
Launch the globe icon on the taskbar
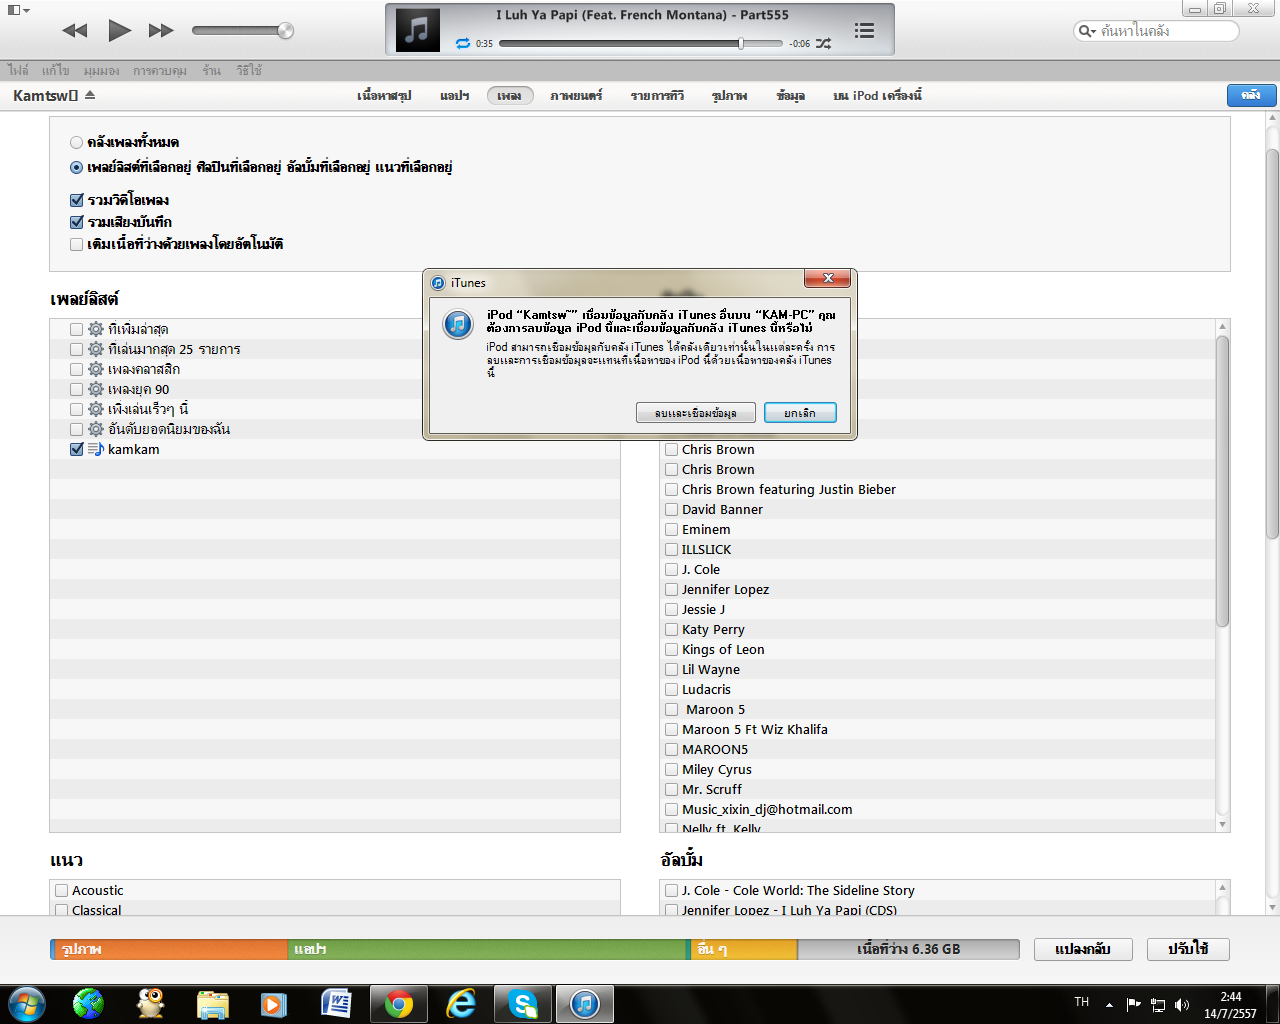pyautogui.click(x=88, y=1003)
